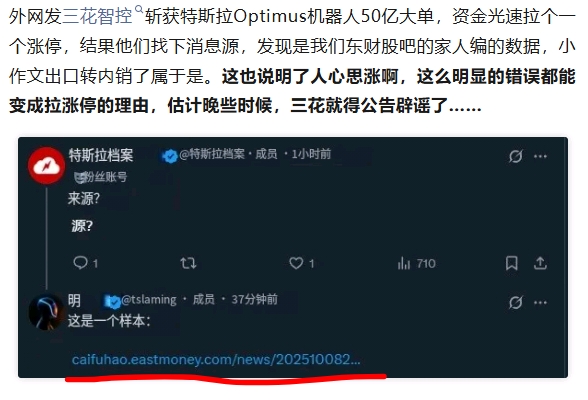View analytics showing 710 views
This screenshot has height=400, width=588.
pyautogui.click(x=416, y=263)
